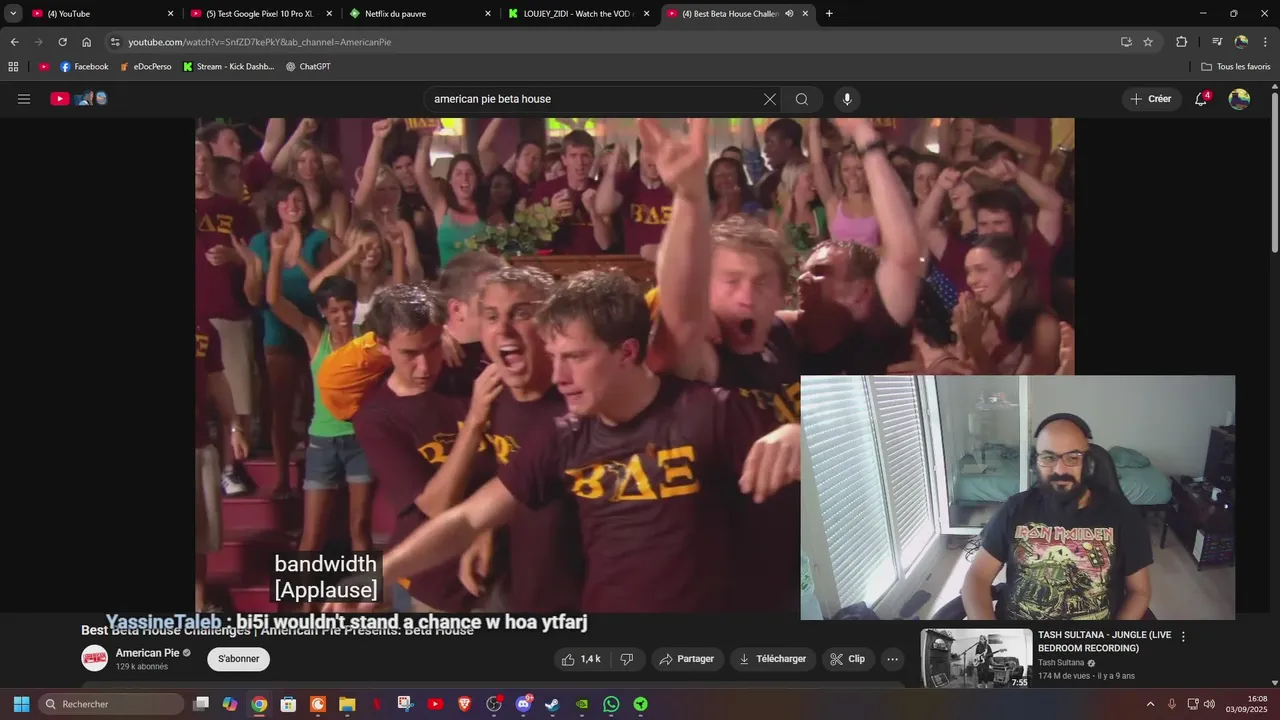
Task: Go back in browser history
Action: coord(14,42)
